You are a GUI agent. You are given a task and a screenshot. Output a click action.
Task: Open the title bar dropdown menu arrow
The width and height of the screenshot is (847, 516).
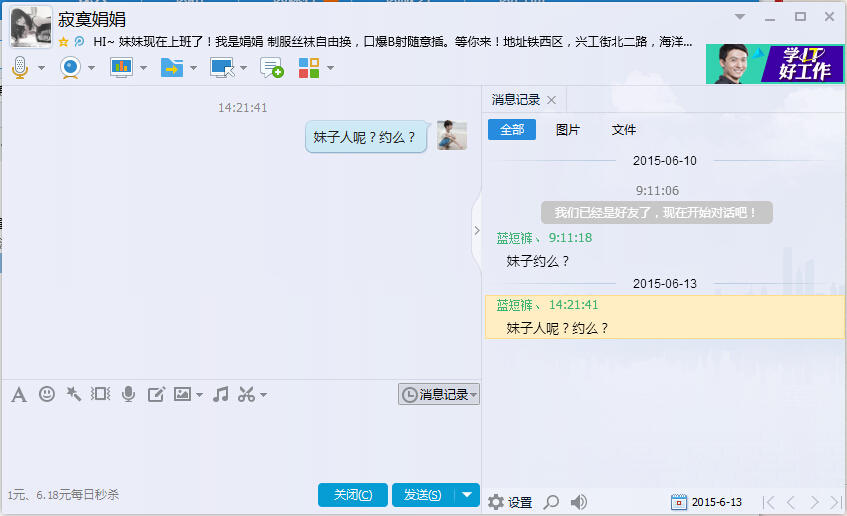[x=740, y=17]
